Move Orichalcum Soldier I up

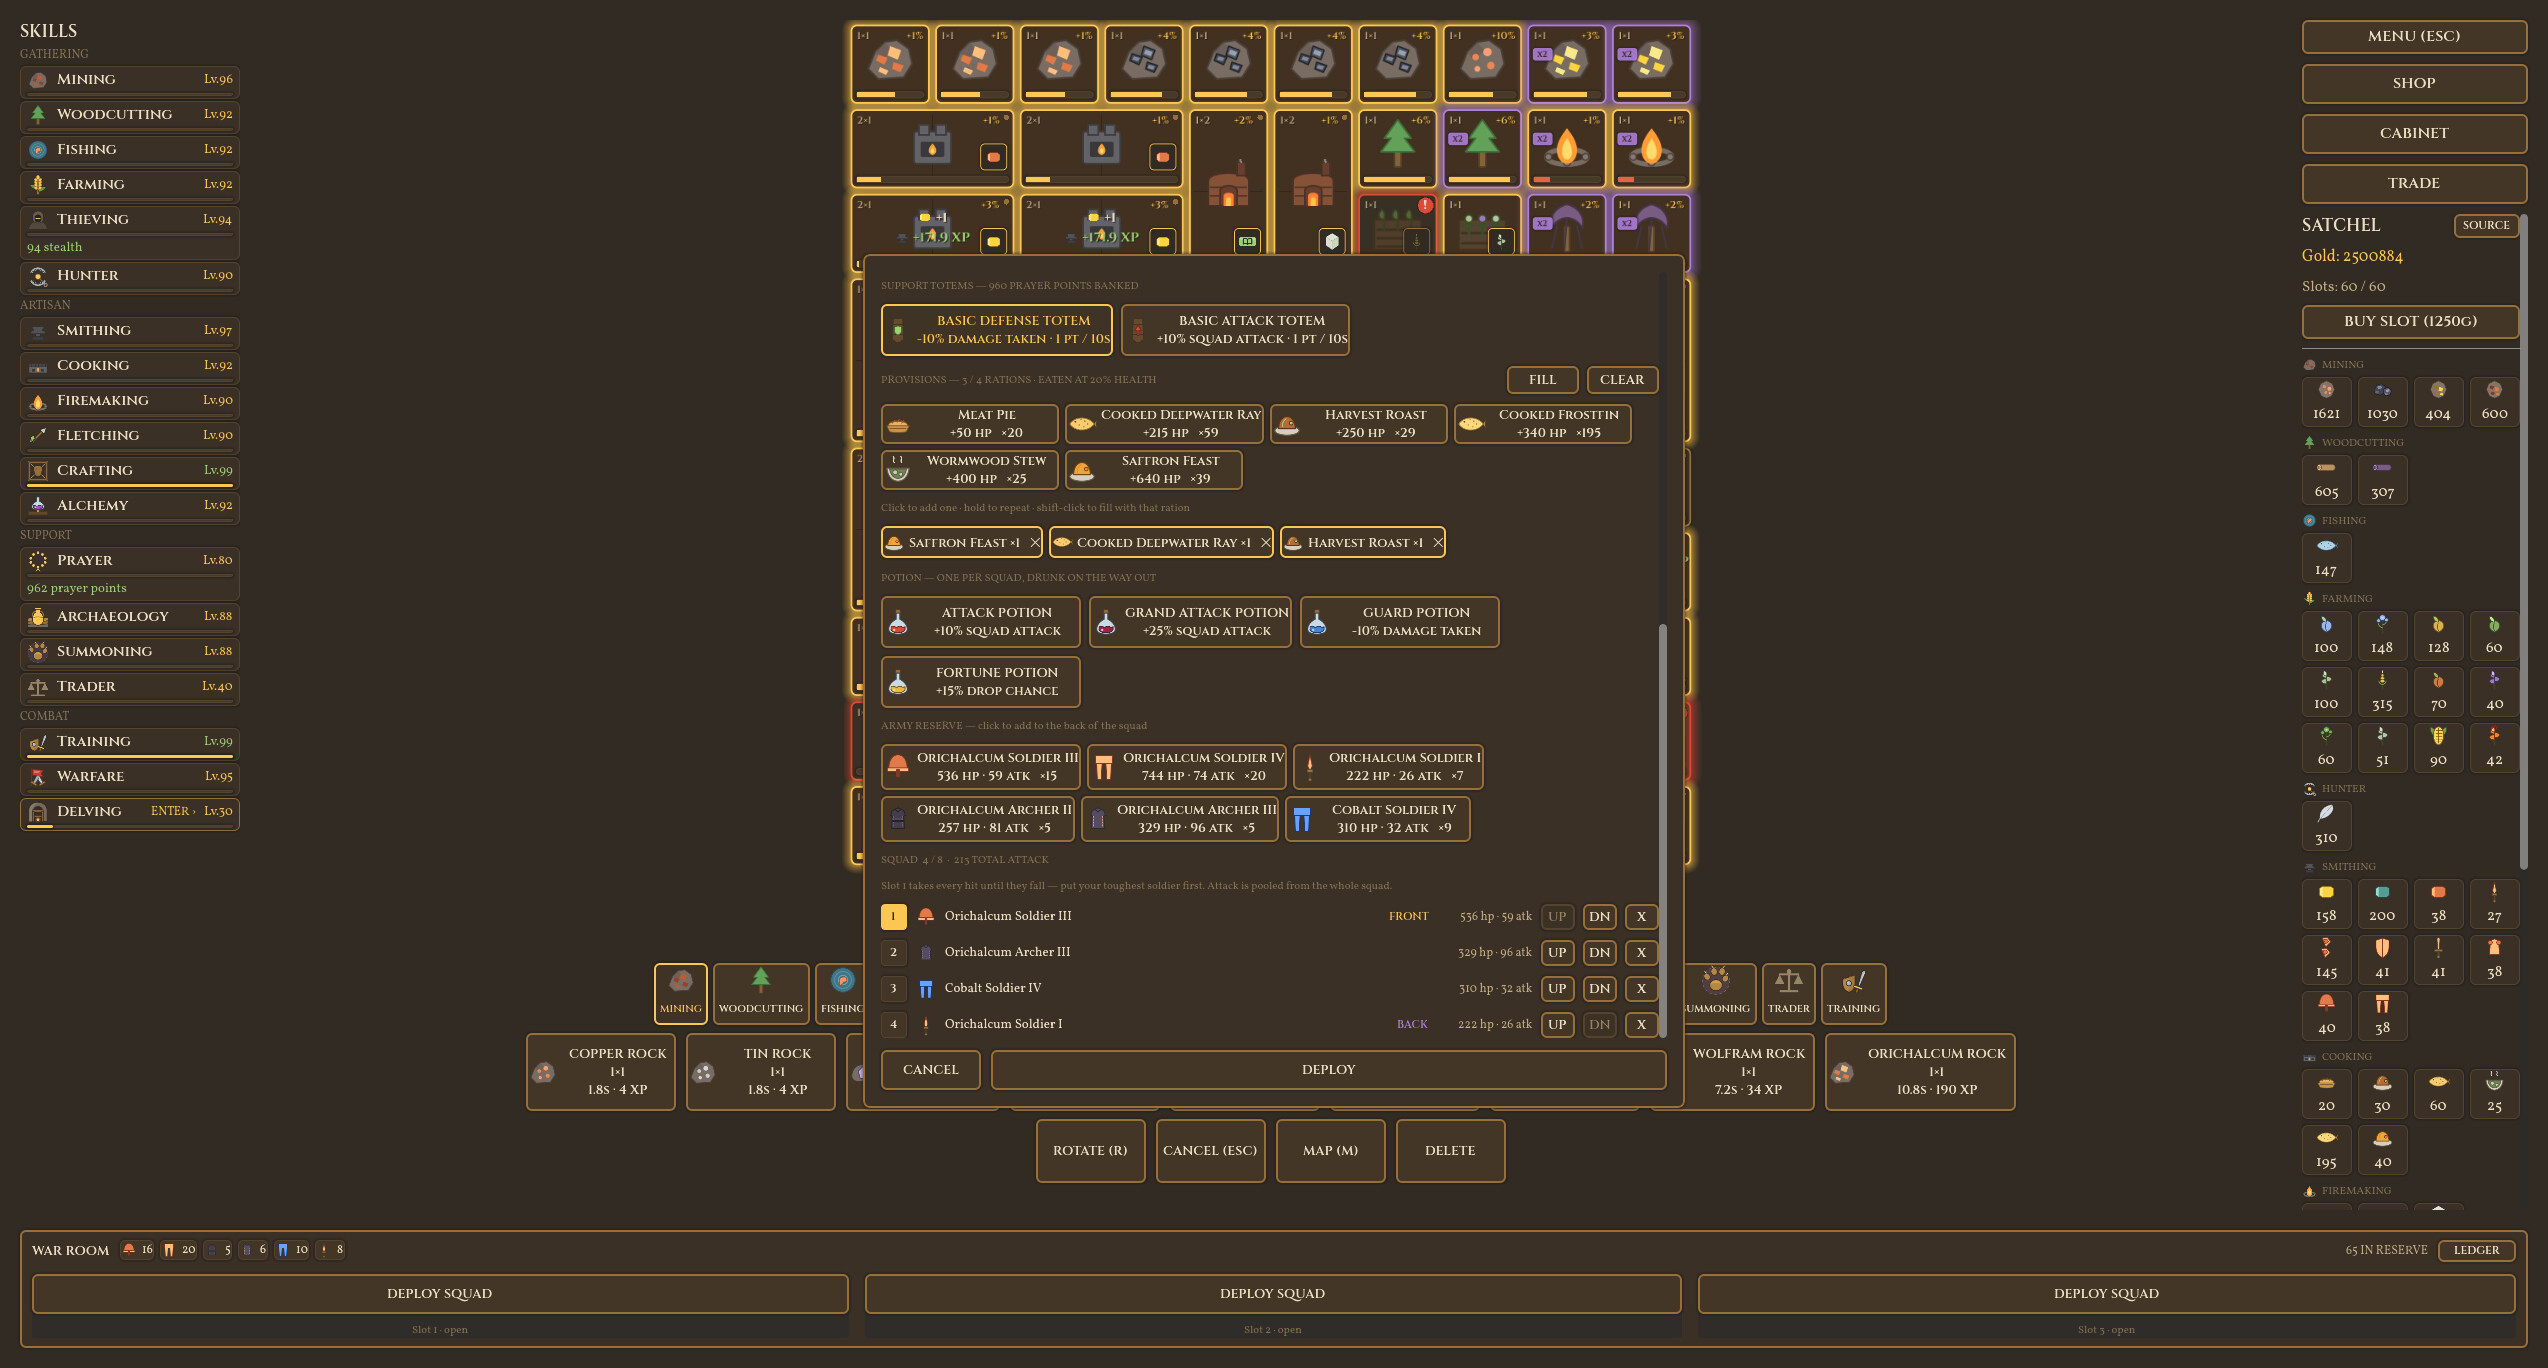(1557, 1024)
